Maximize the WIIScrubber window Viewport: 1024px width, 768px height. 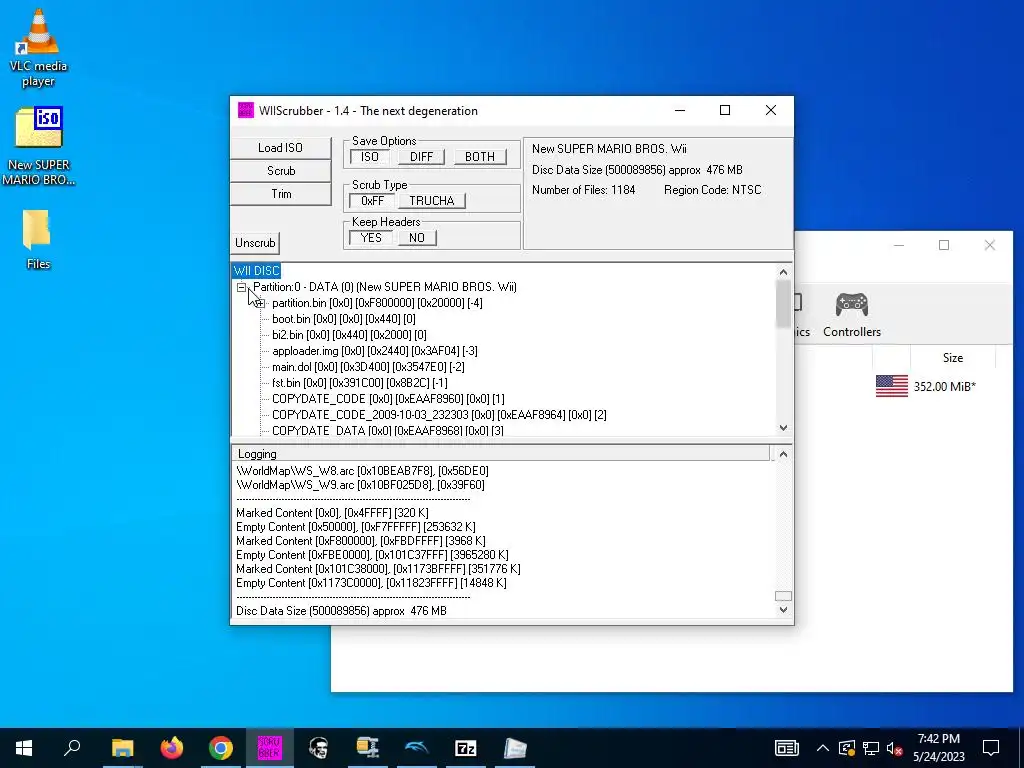click(x=725, y=110)
